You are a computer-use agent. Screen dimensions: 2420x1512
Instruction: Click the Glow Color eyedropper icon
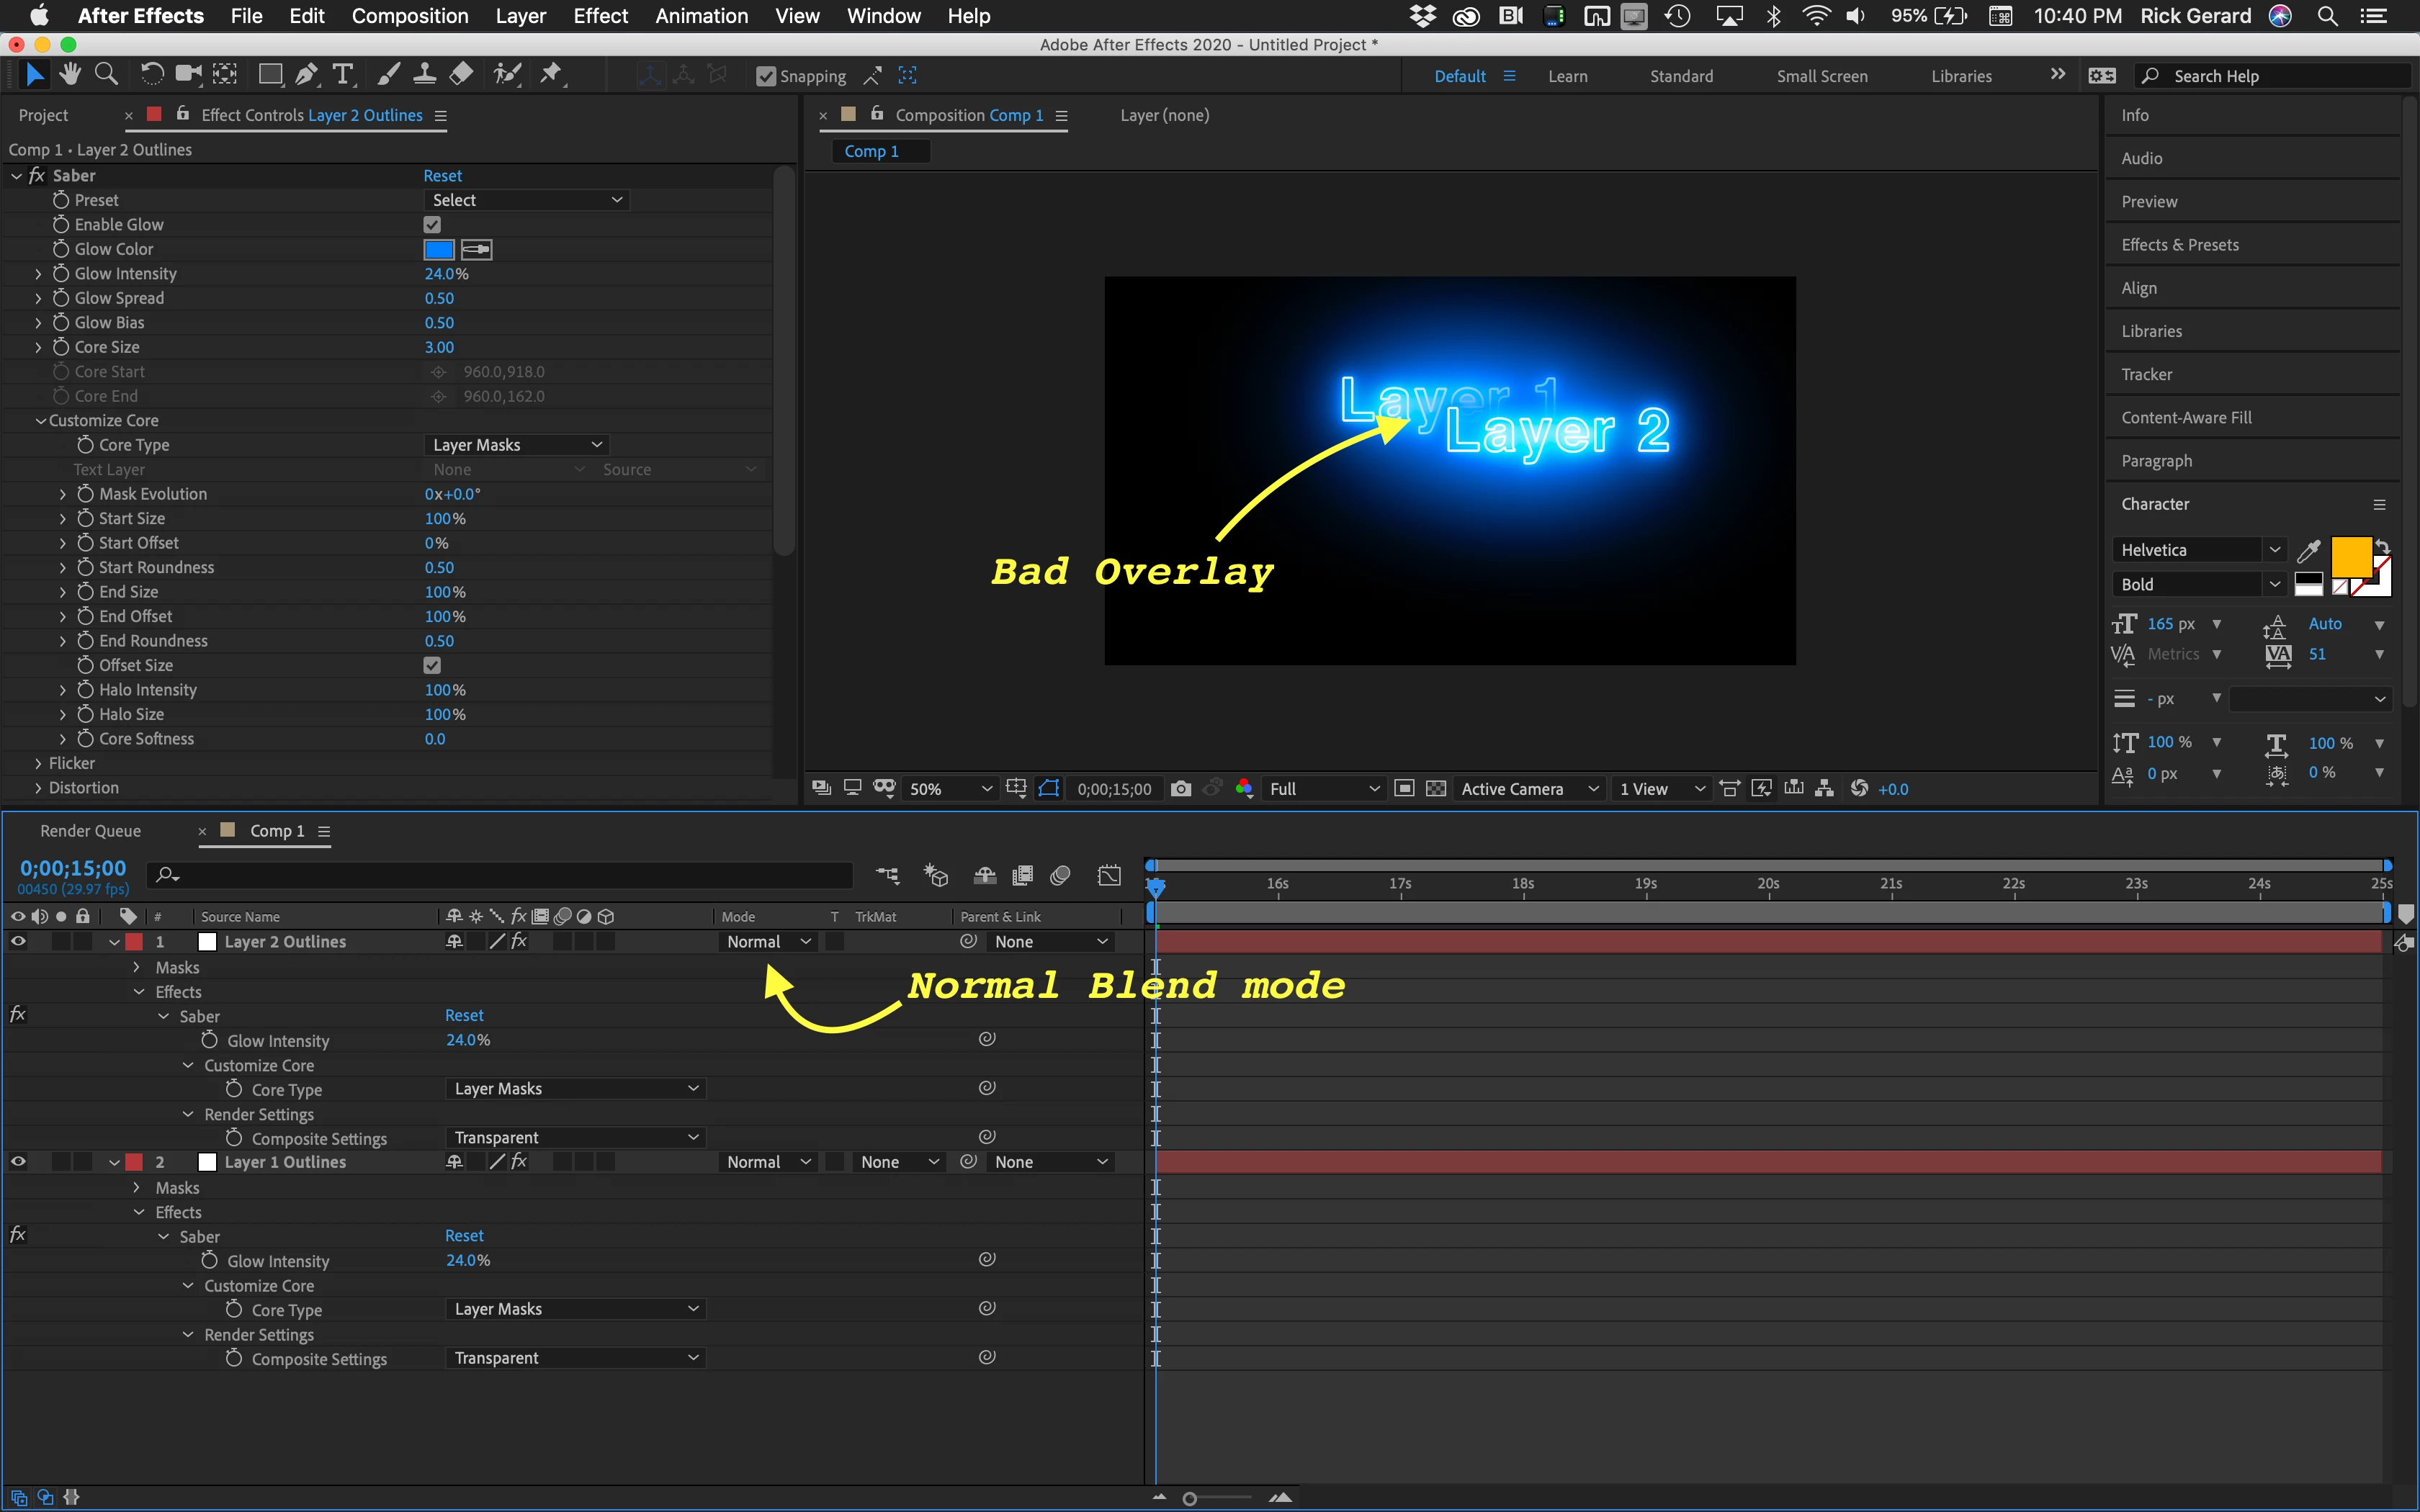tap(476, 249)
